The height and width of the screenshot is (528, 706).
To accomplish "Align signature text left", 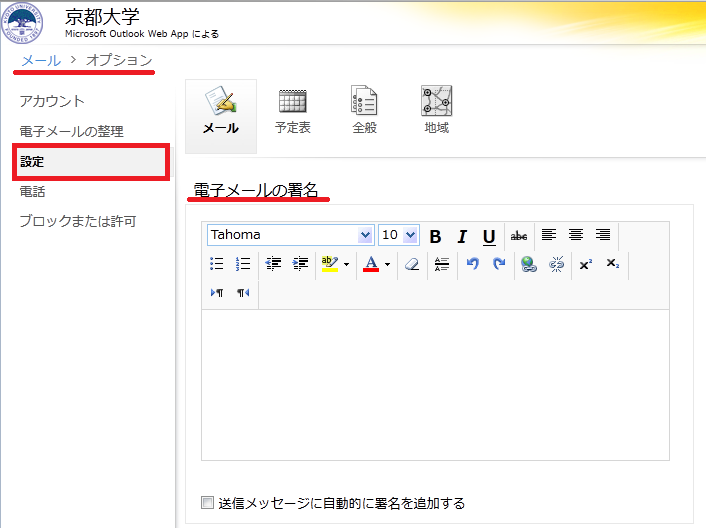I will [x=548, y=235].
